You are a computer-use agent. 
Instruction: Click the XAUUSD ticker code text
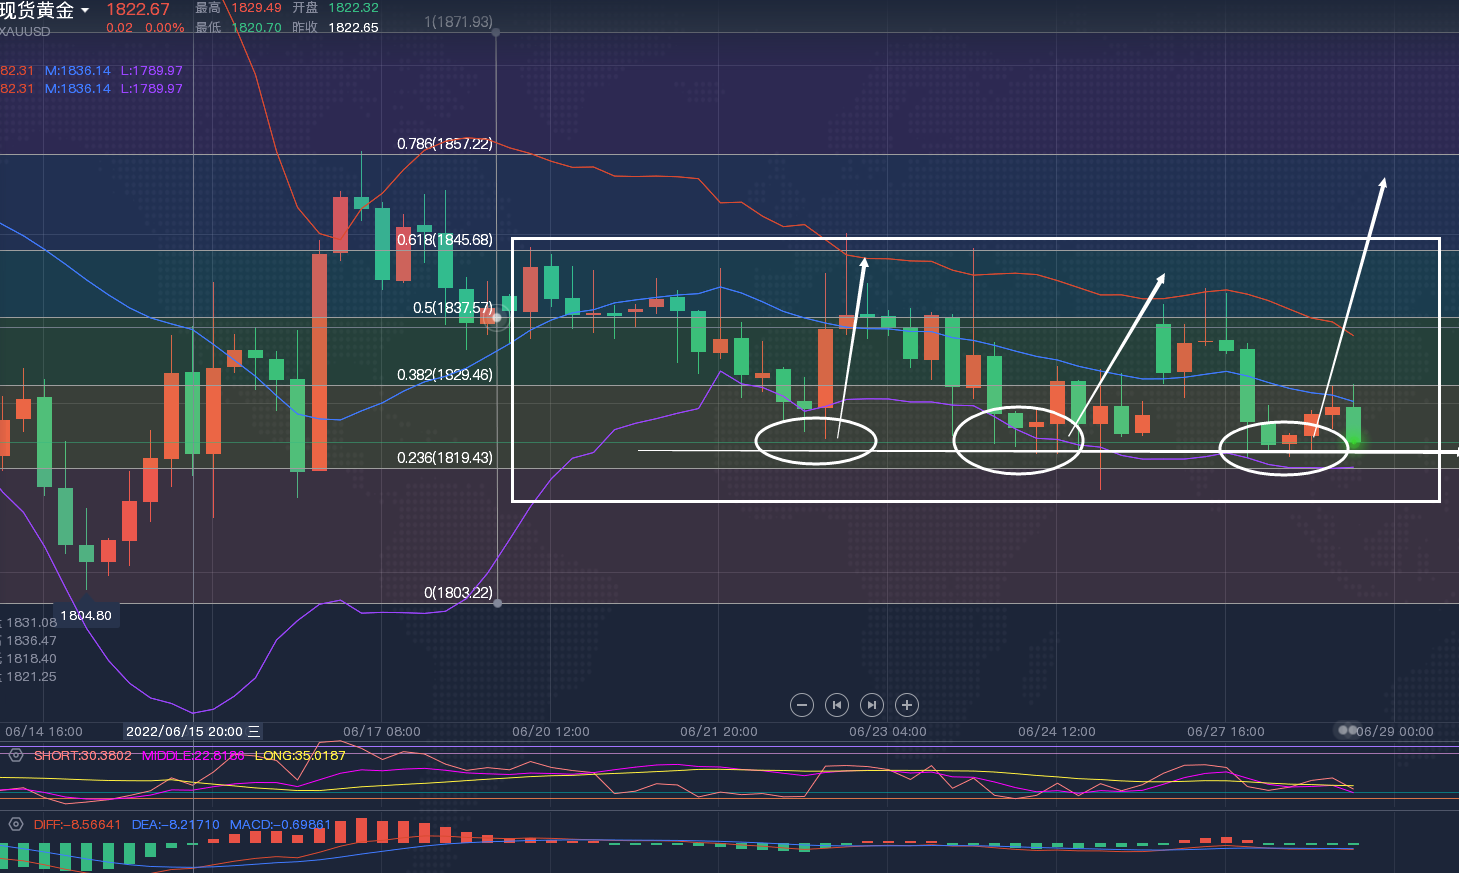point(25,31)
